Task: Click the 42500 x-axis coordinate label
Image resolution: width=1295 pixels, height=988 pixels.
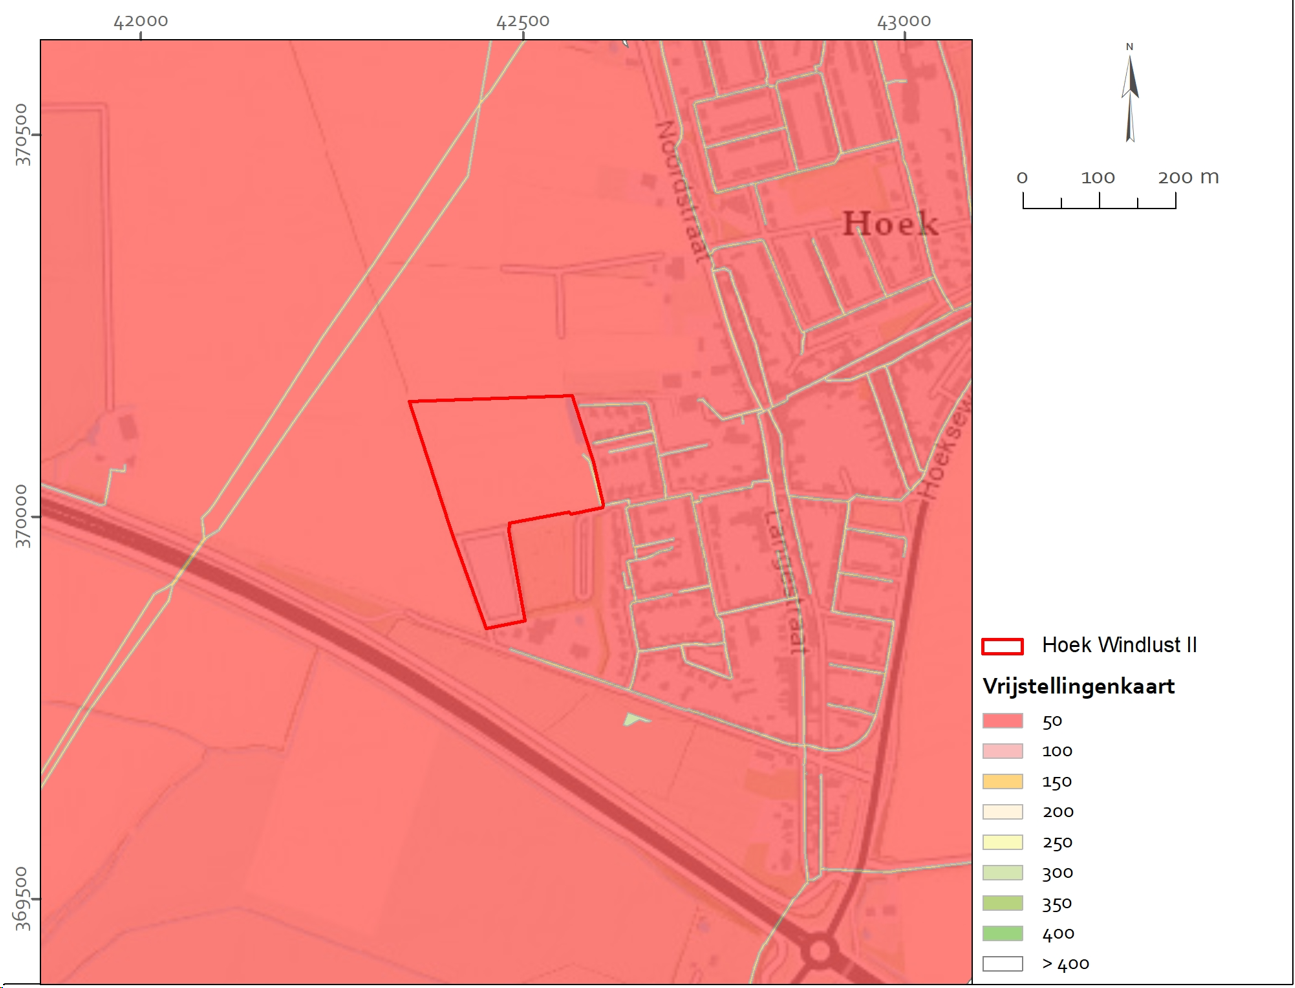Action: pyautogui.click(x=523, y=21)
